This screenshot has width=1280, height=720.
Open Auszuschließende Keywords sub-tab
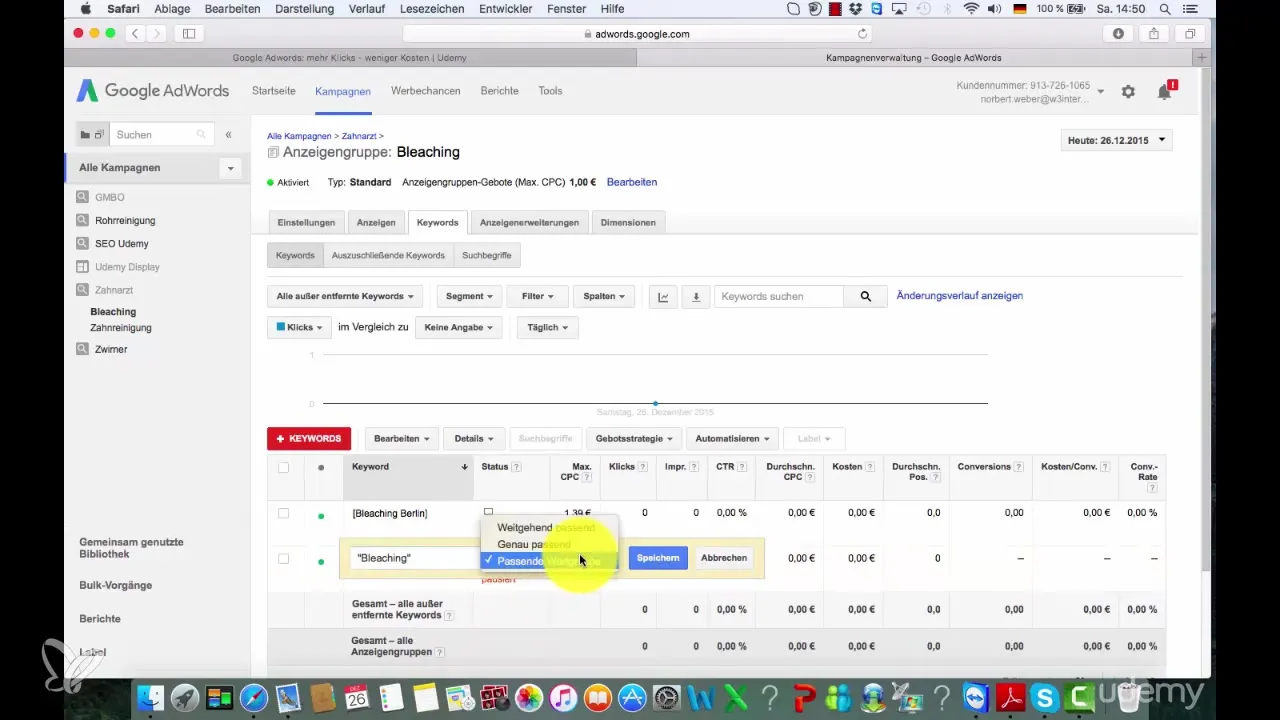388,255
